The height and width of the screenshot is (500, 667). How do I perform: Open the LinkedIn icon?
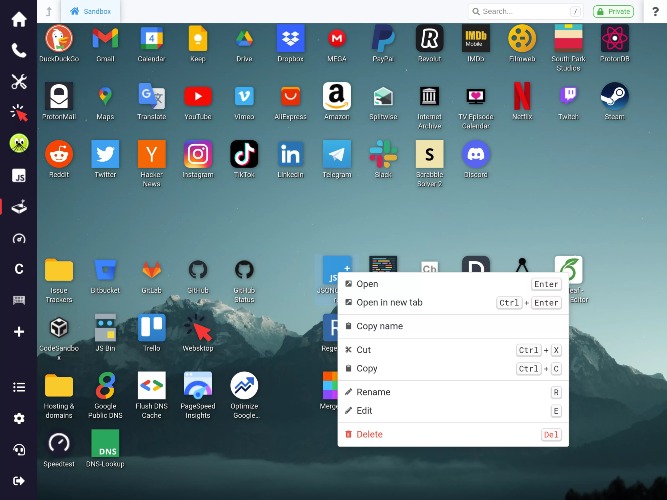pyautogui.click(x=291, y=154)
